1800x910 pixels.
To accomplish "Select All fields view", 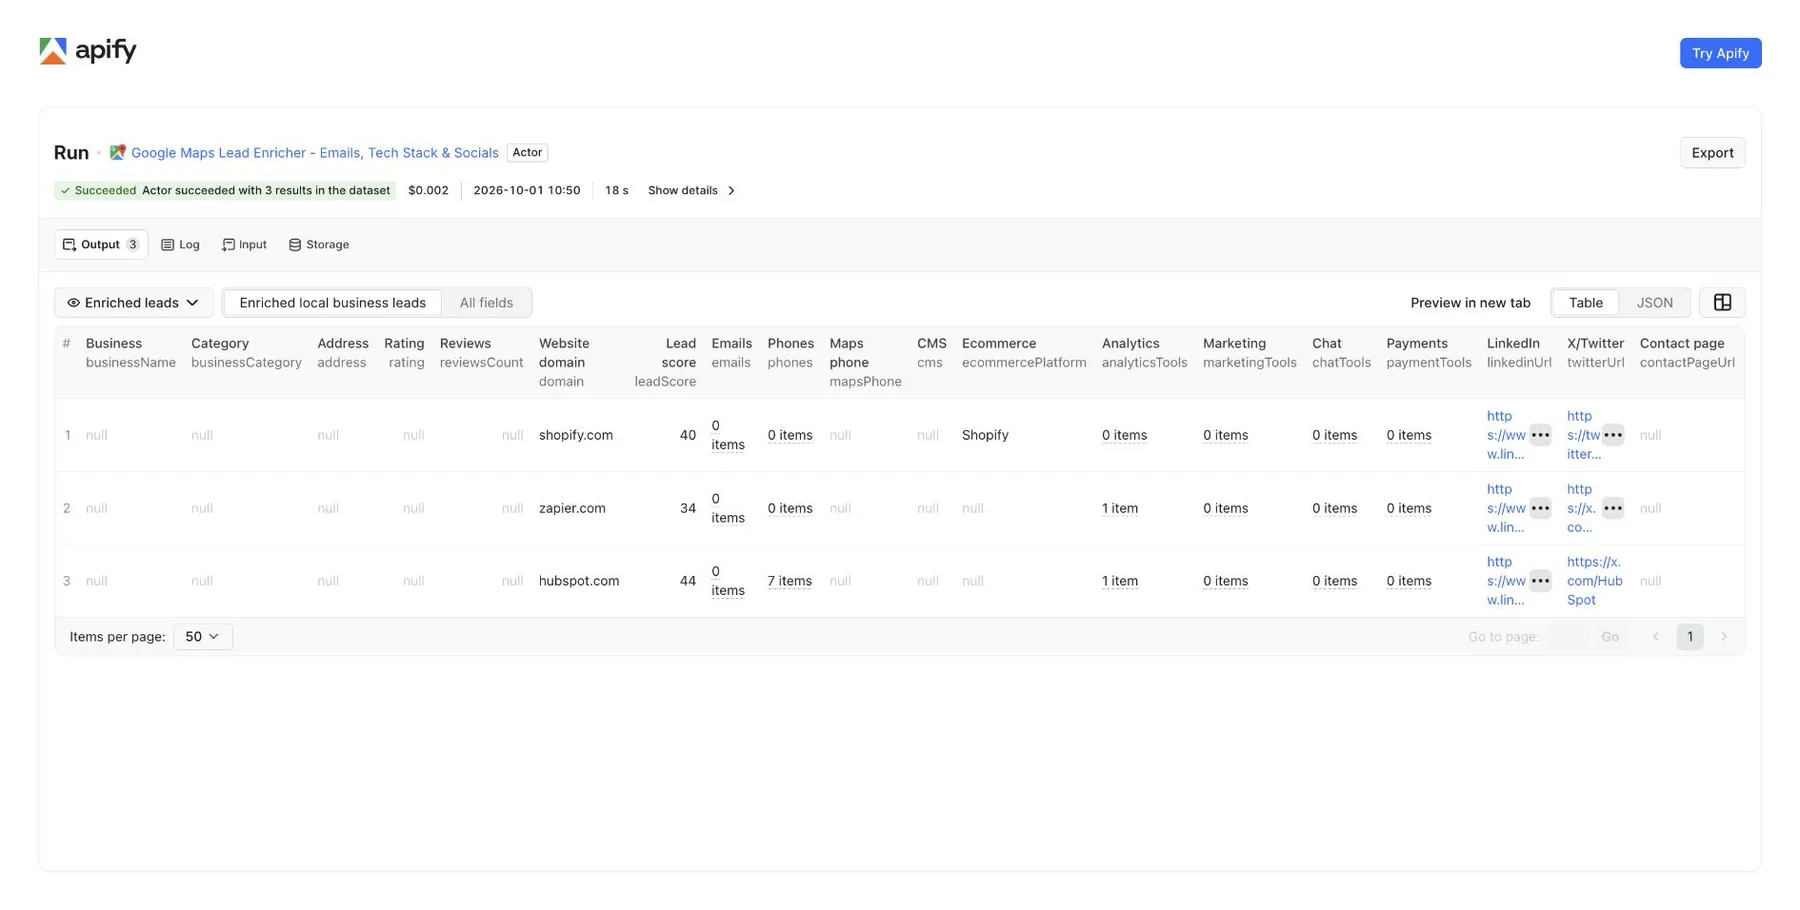I will point(486,302).
